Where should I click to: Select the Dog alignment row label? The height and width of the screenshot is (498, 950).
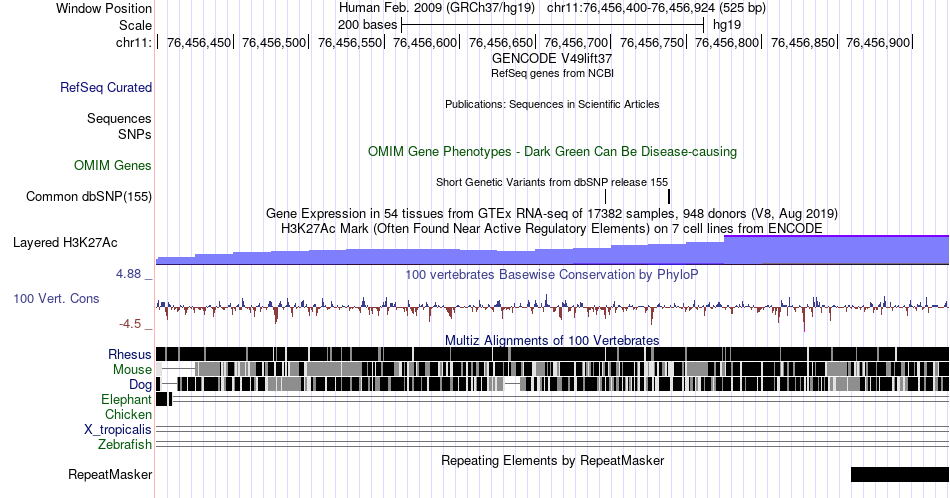coord(141,385)
